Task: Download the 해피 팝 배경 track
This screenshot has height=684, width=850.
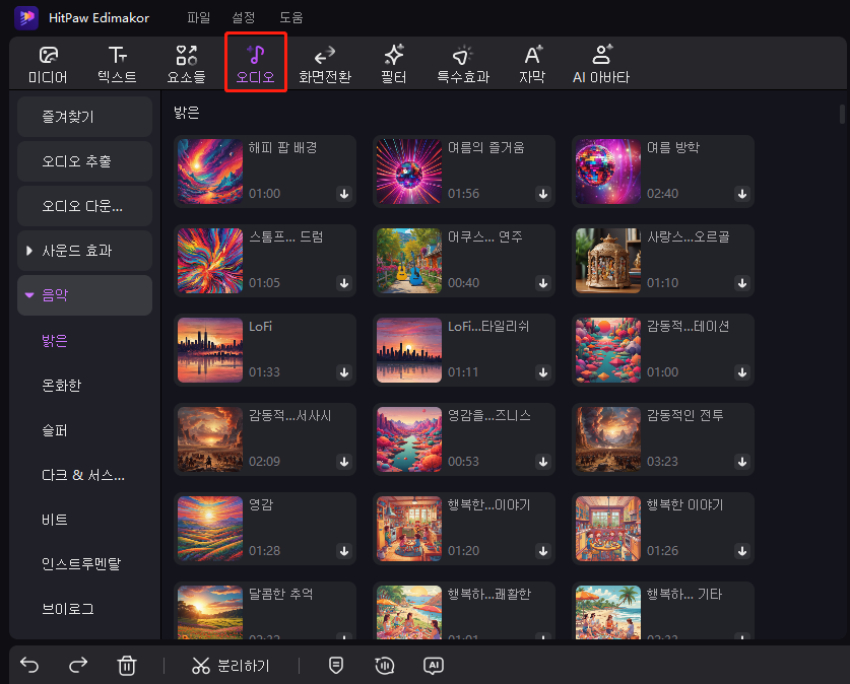Action: pyautogui.click(x=343, y=194)
